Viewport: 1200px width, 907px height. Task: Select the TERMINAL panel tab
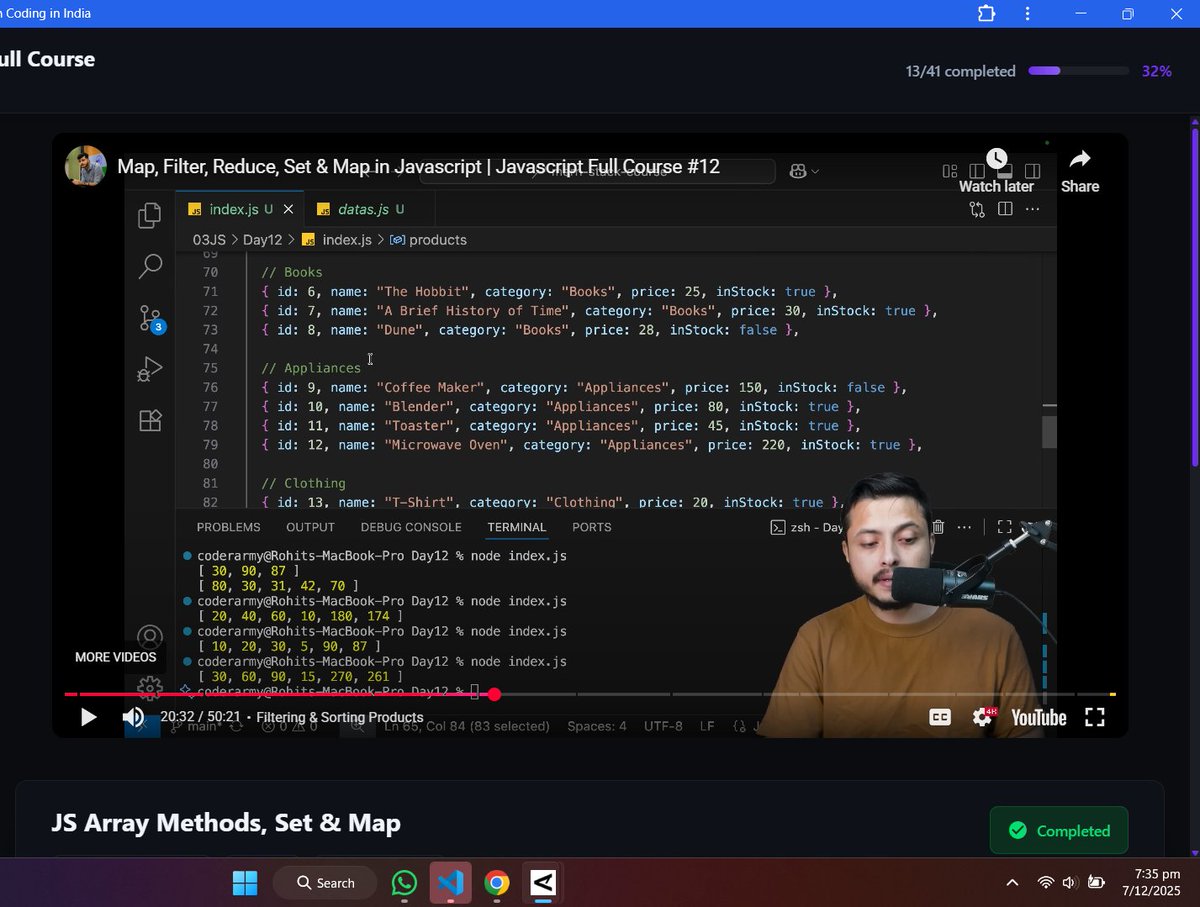tap(517, 527)
